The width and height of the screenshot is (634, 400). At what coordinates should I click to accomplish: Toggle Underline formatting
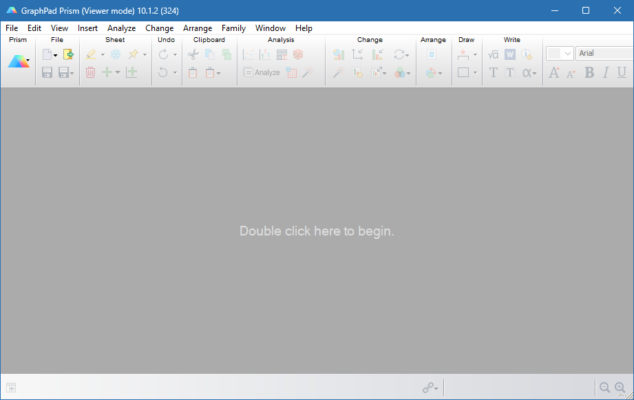click(x=621, y=72)
